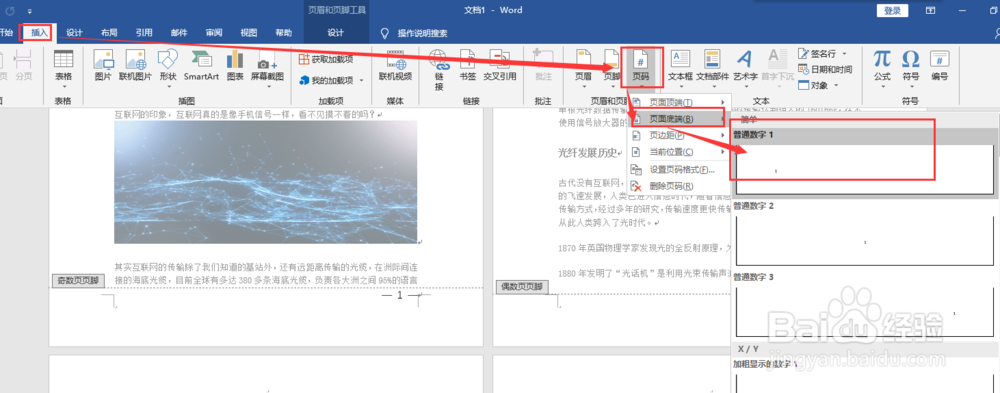Open the 页眉 header dropdown
The width and height of the screenshot is (1000, 393).
click(583, 67)
